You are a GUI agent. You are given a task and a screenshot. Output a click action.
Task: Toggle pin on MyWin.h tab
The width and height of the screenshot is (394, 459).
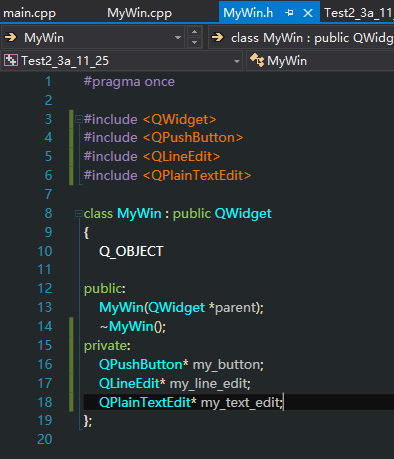pyautogui.click(x=289, y=13)
